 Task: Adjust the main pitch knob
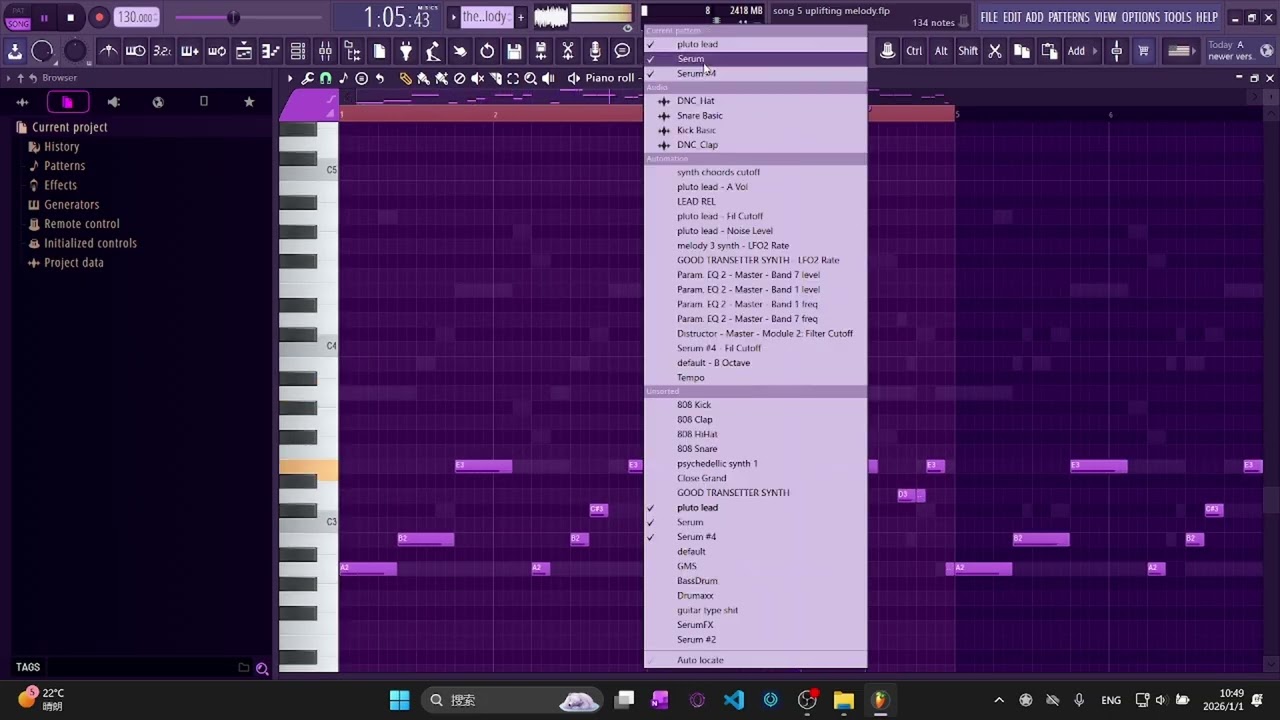75,51
